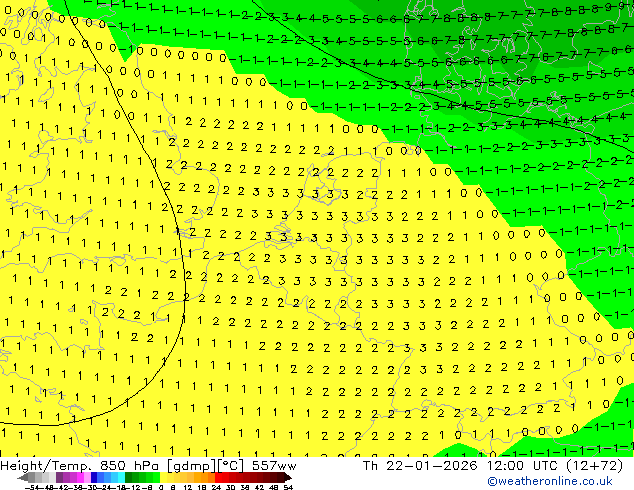Click the dark blue legend swatch
This screenshot has height=490, width=634.
tap(94, 477)
